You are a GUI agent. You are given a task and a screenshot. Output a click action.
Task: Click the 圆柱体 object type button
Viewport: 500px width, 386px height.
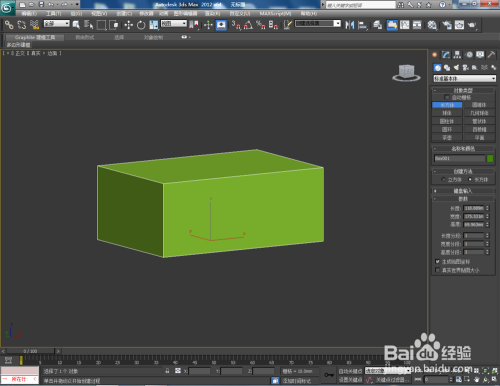click(447, 121)
